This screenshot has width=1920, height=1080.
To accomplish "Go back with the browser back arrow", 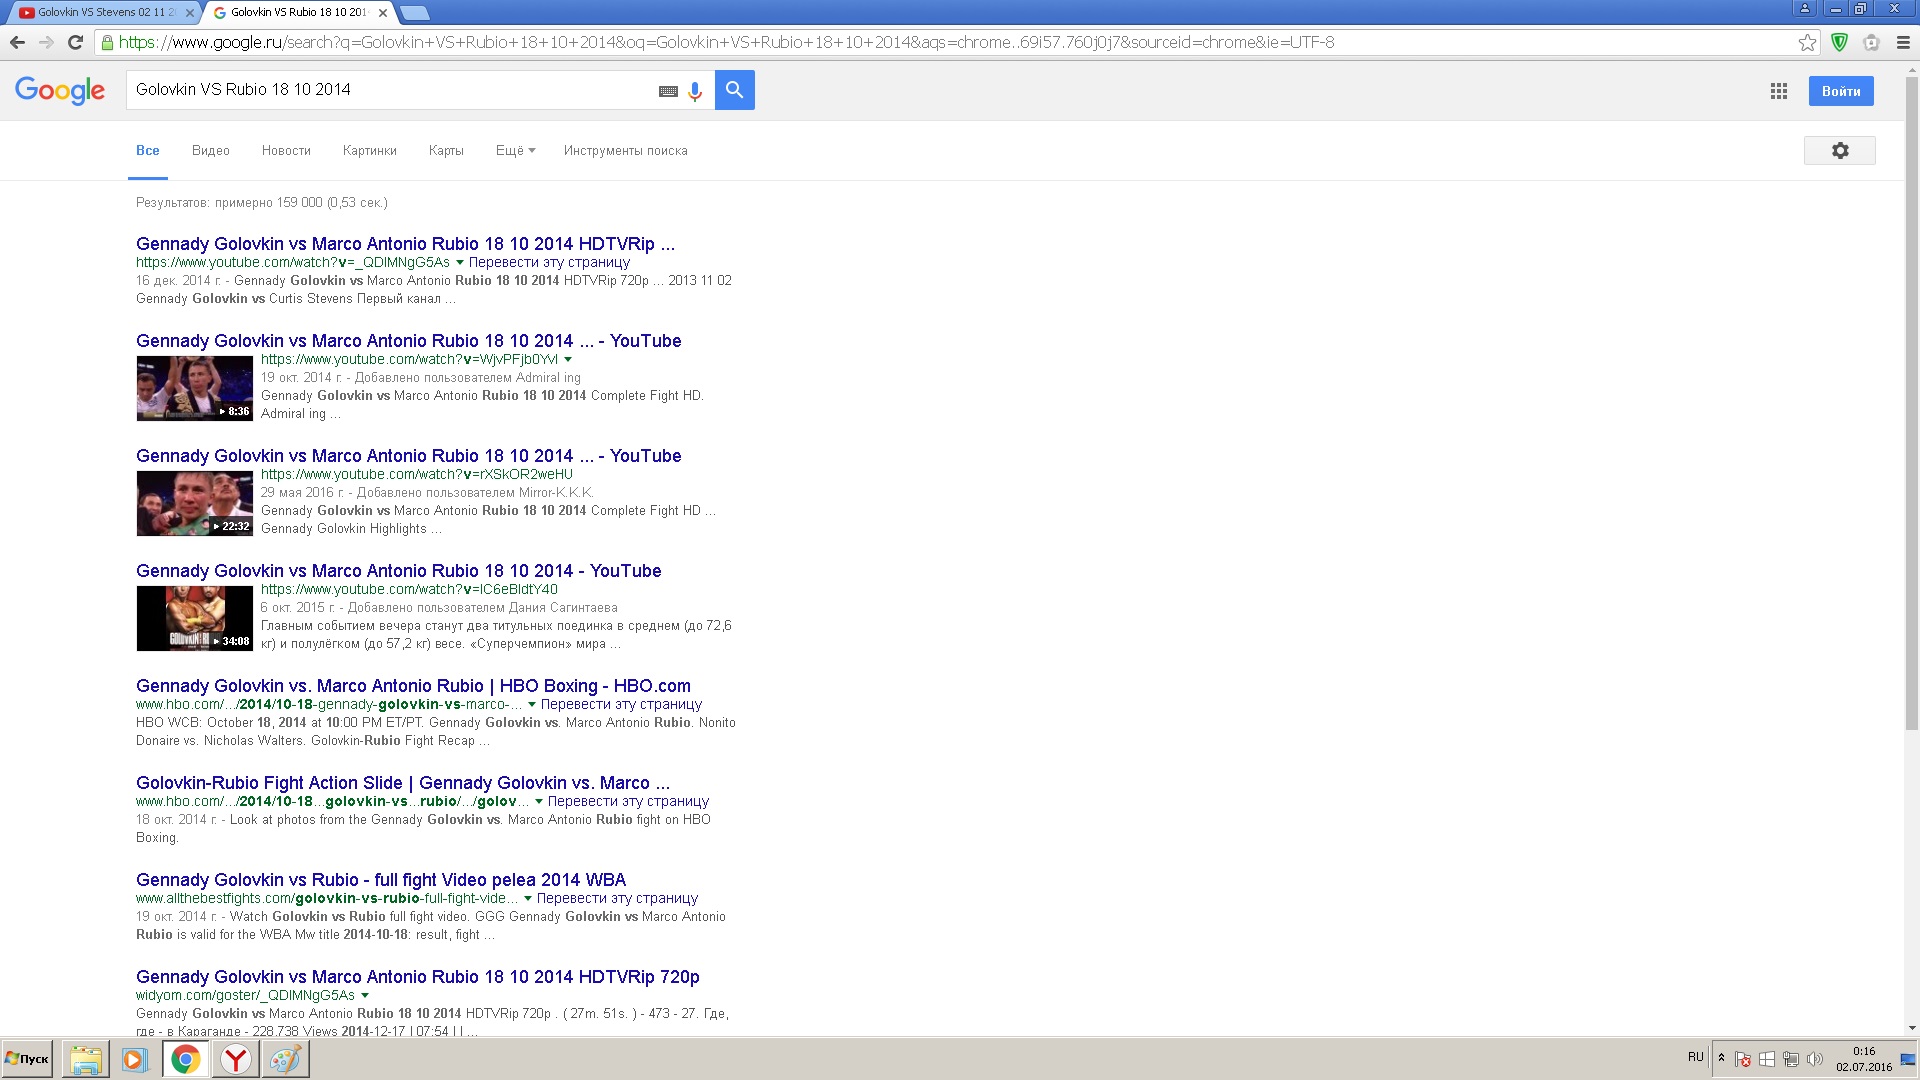I will [17, 42].
